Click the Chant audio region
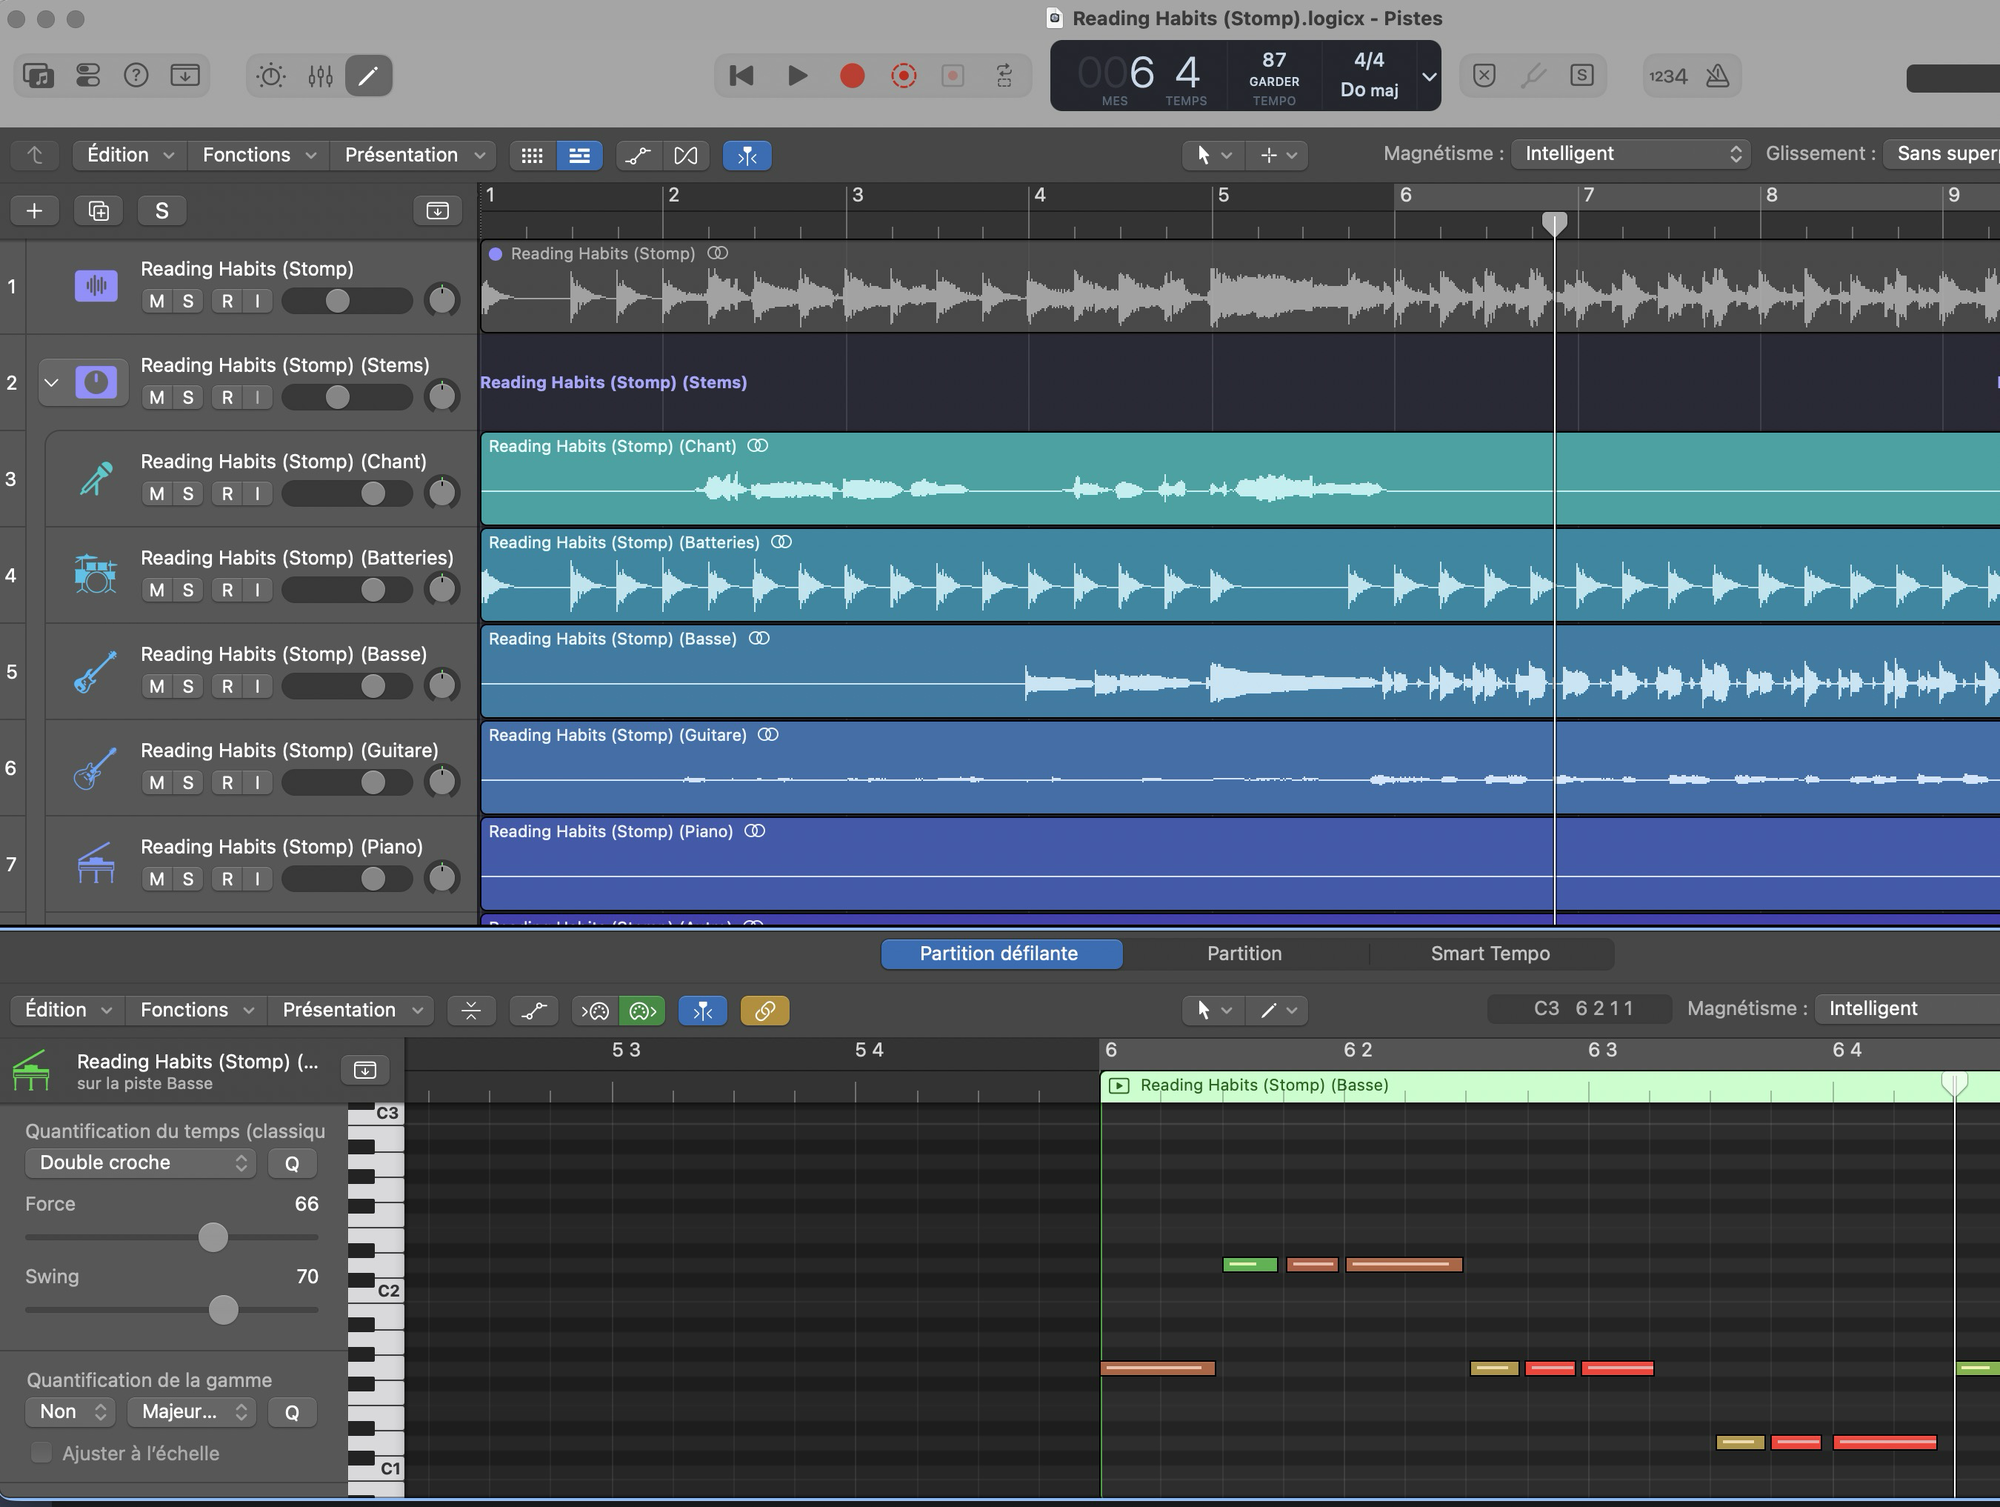The height and width of the screenshot is (1507, 2000). (1240, 479)
